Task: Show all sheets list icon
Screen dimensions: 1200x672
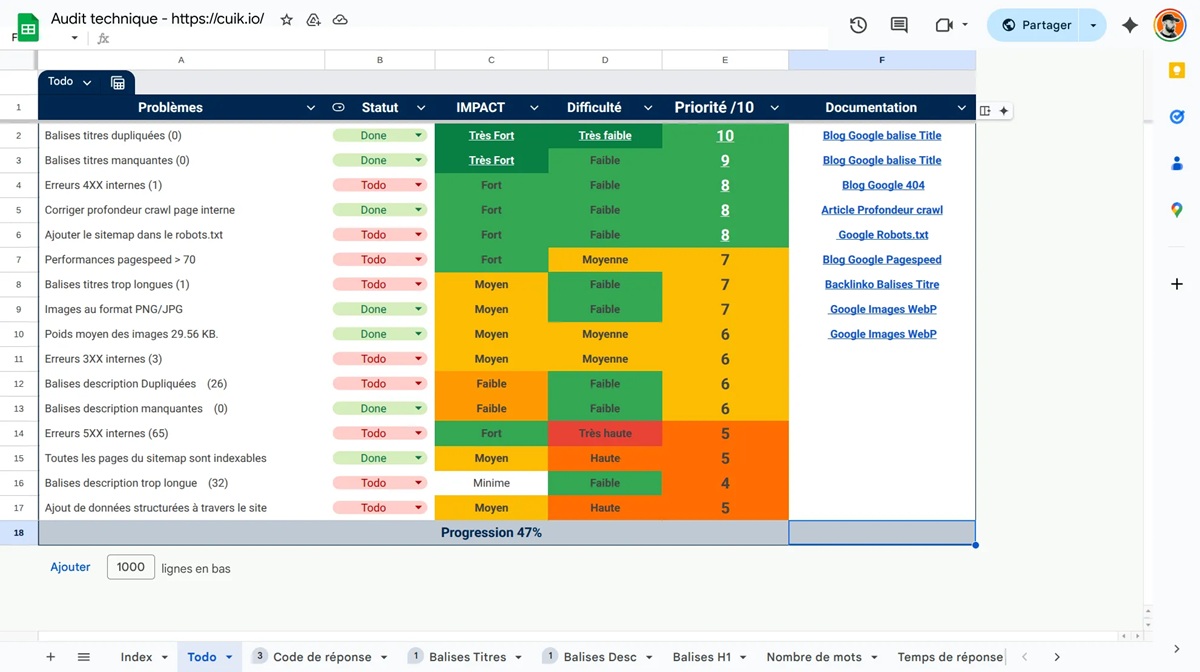Action: pyautogui.click(x=84, y=657)
